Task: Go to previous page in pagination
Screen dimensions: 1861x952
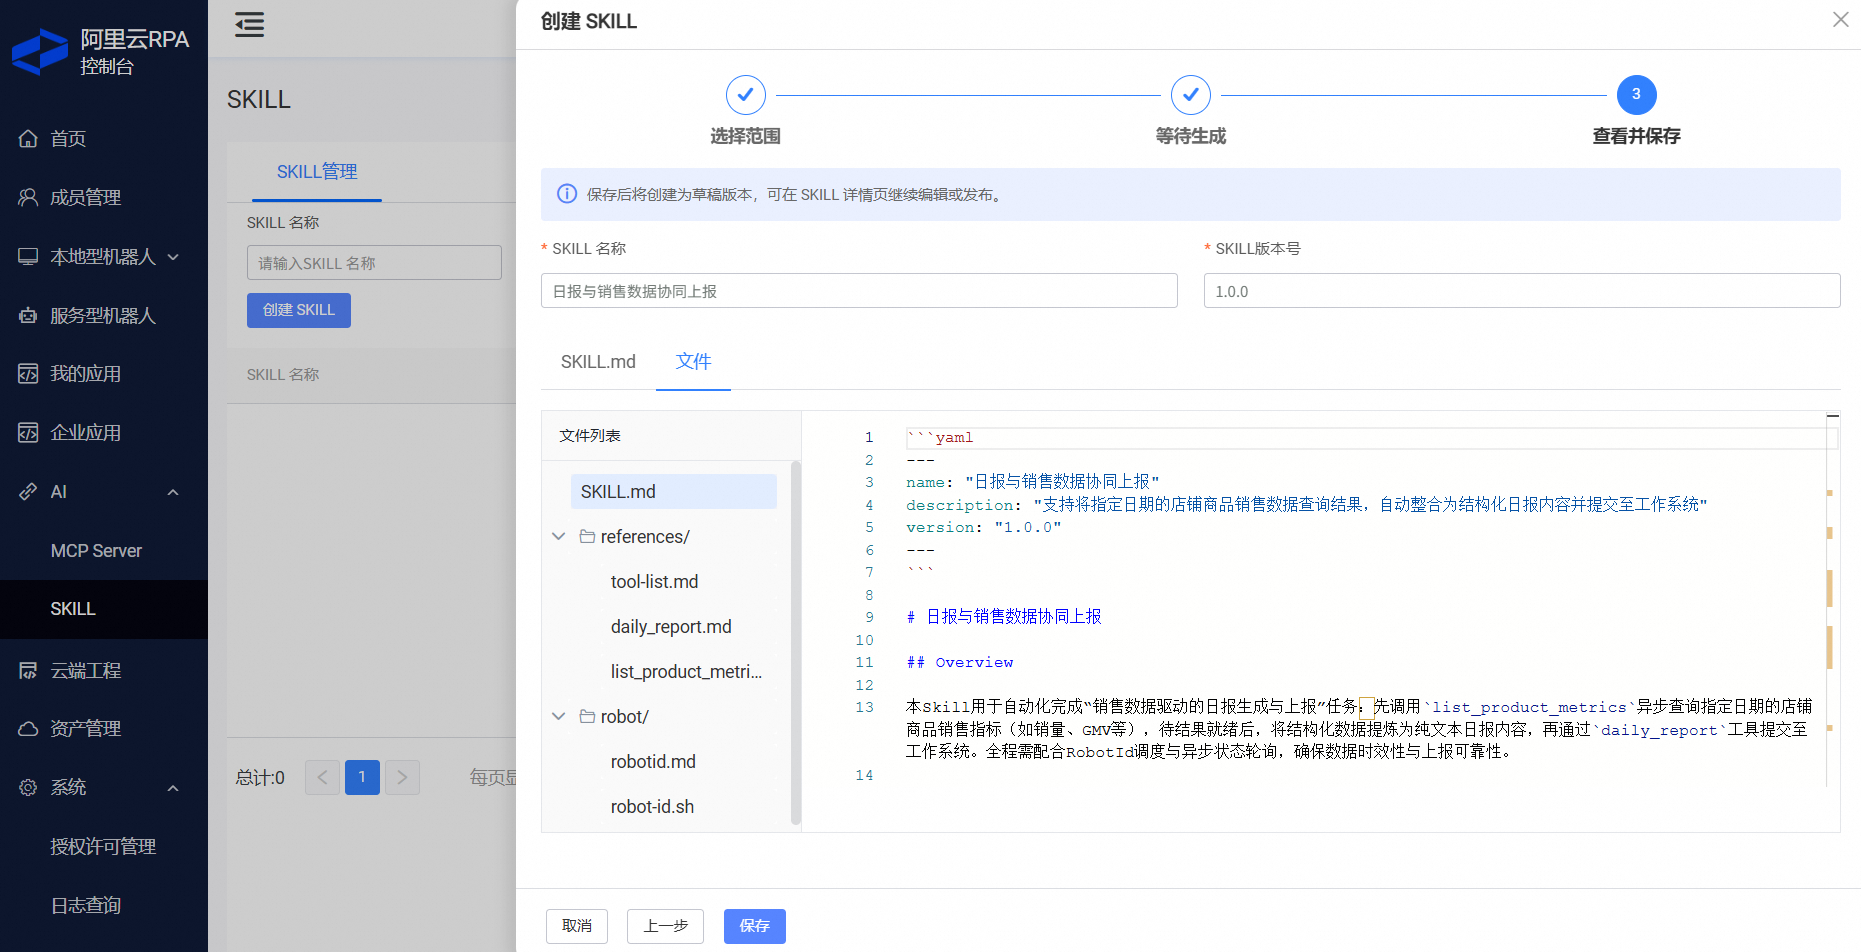Action: coord(322,777)
